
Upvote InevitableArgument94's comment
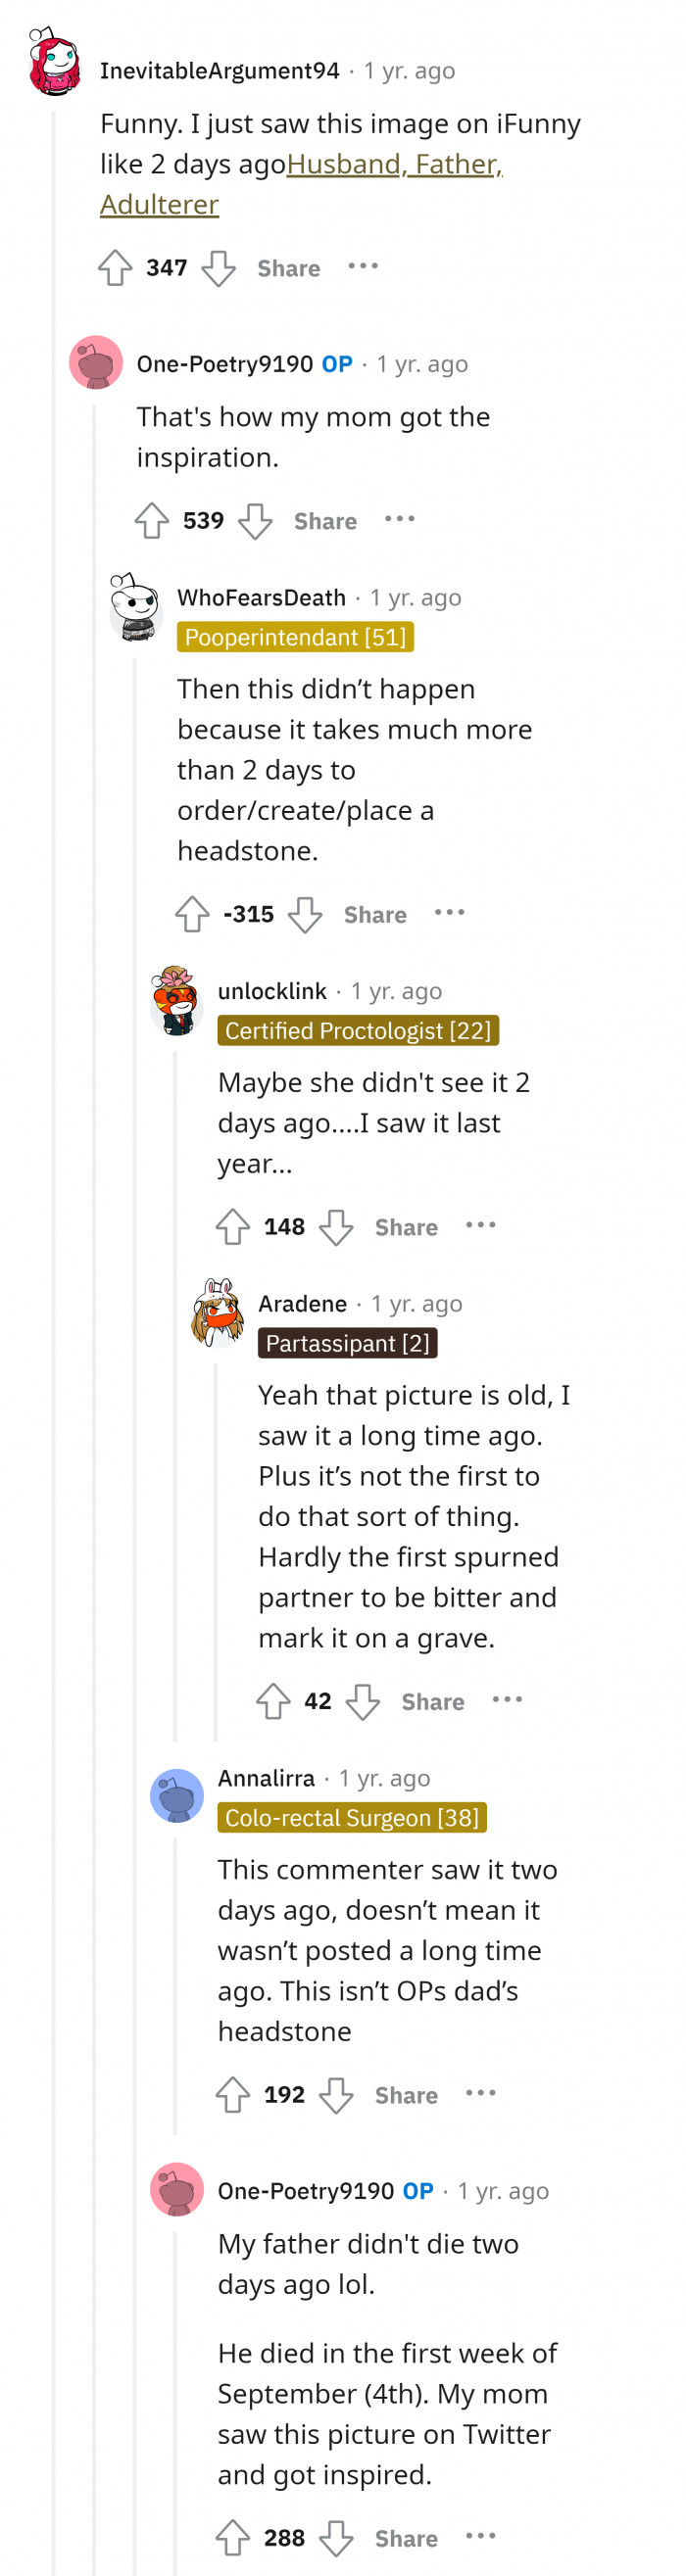[x=116, y=268]
